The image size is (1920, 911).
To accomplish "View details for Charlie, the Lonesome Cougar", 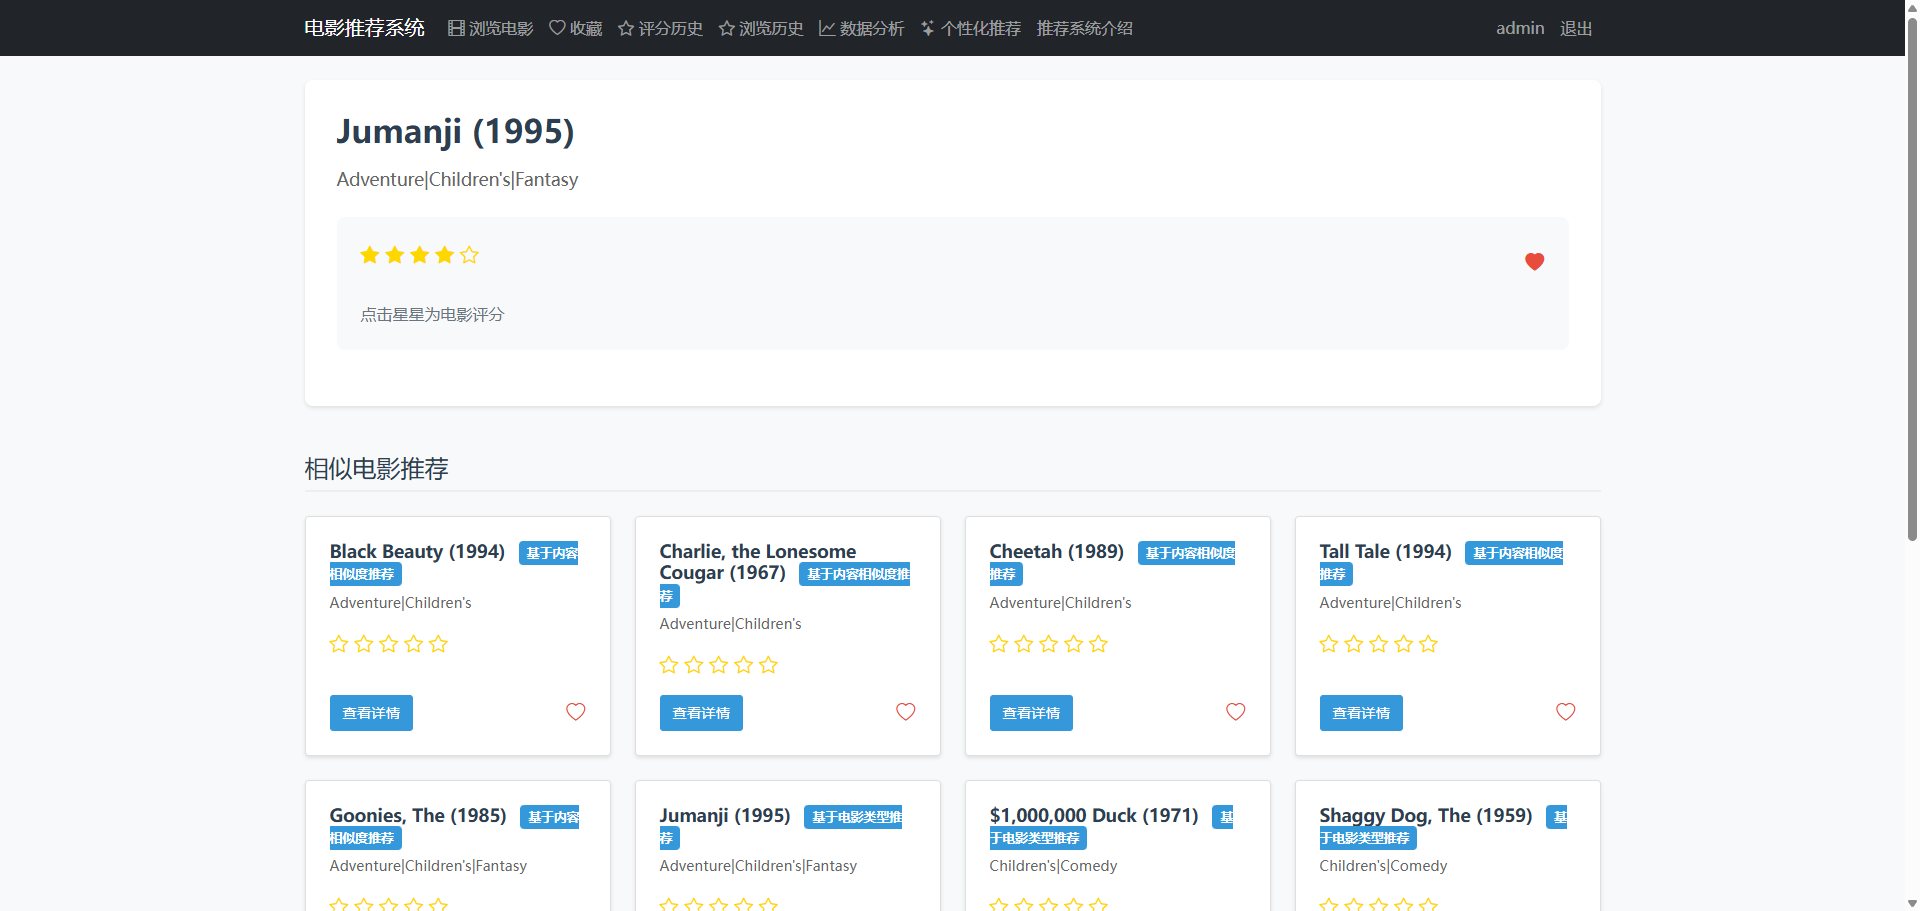I will 701,713.
